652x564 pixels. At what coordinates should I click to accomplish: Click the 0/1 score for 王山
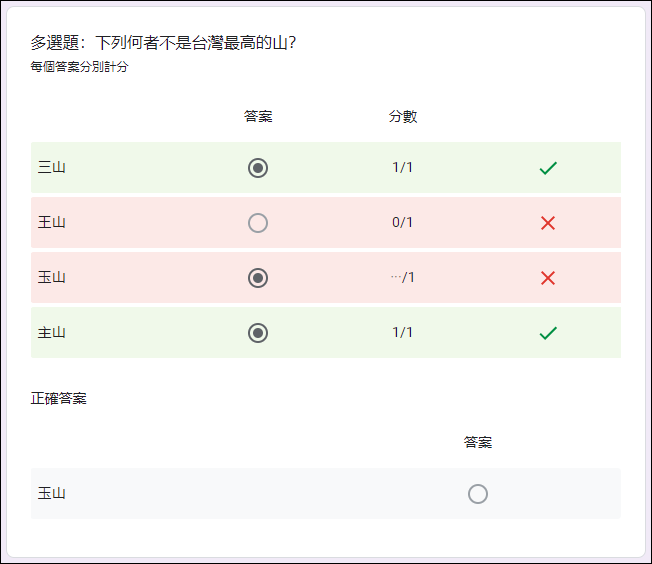tap(403, 223)
